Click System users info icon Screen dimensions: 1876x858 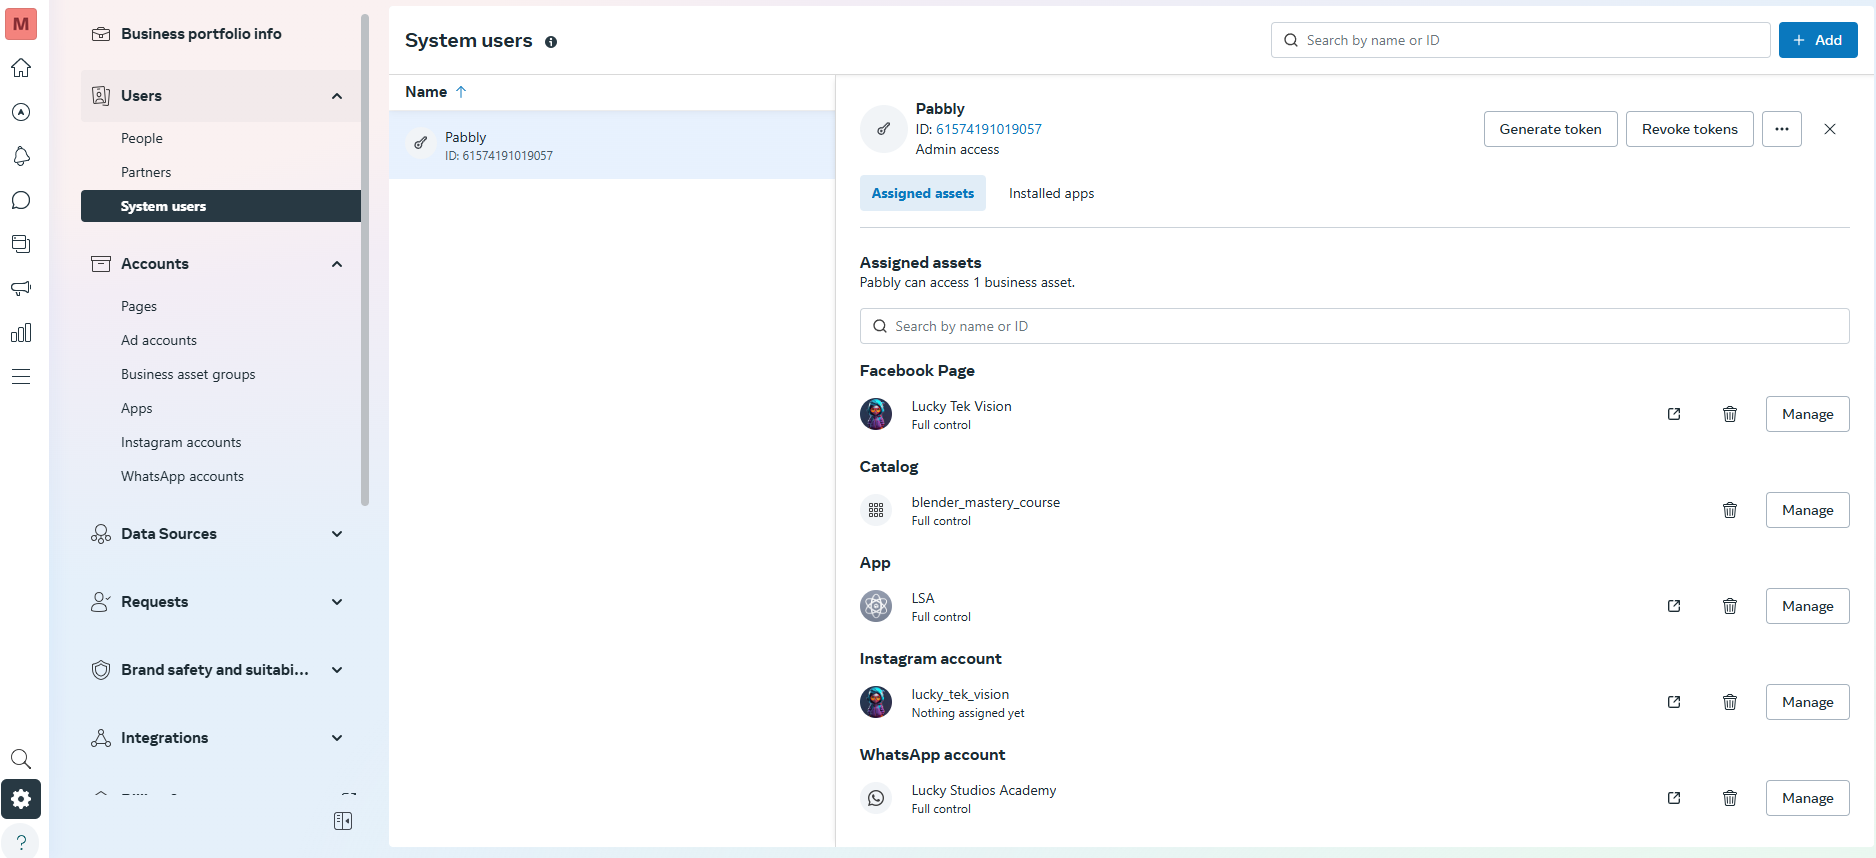551,42
